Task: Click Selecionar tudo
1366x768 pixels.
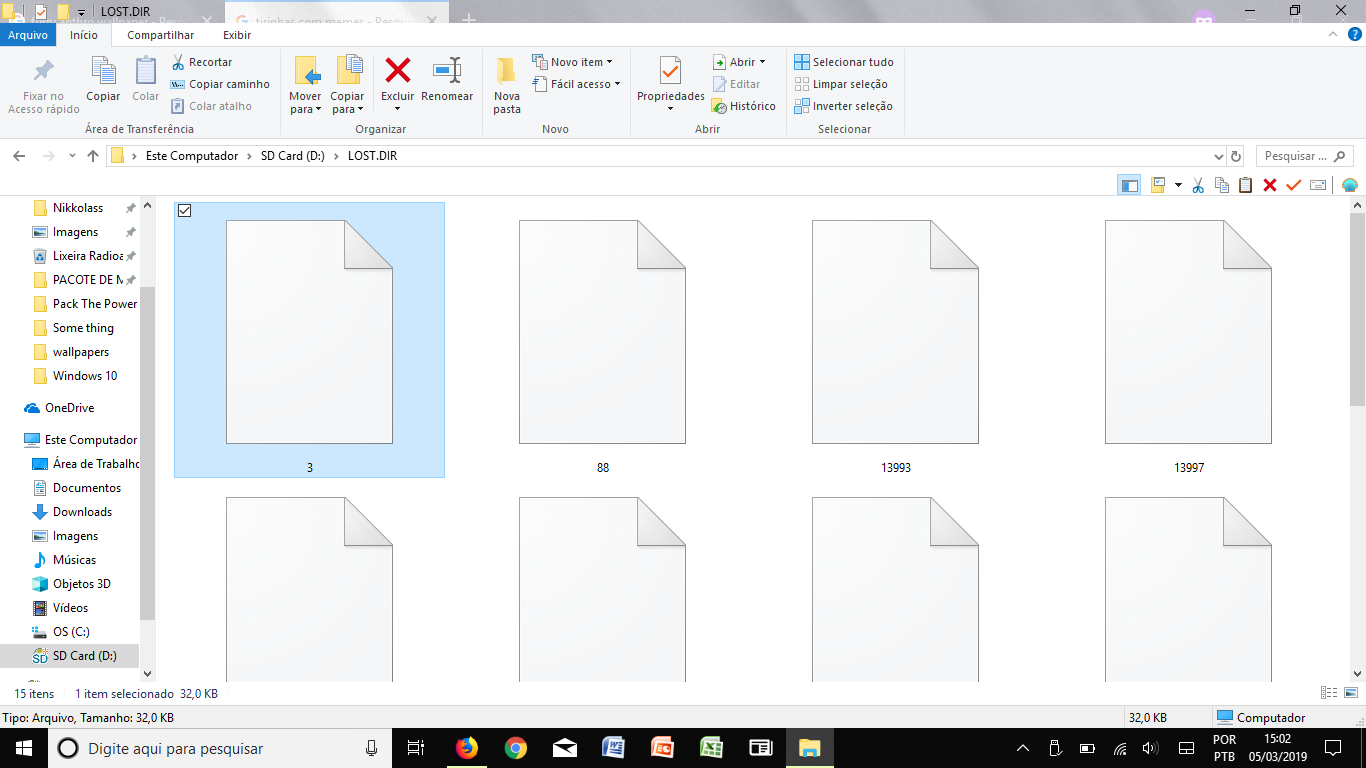Action: coord(844,62)
